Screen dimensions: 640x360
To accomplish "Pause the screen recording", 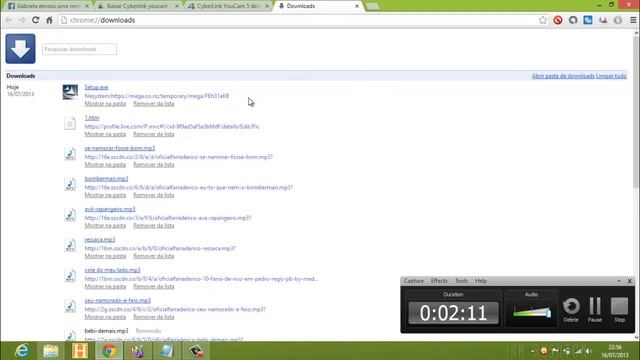I will click(595, 310).
